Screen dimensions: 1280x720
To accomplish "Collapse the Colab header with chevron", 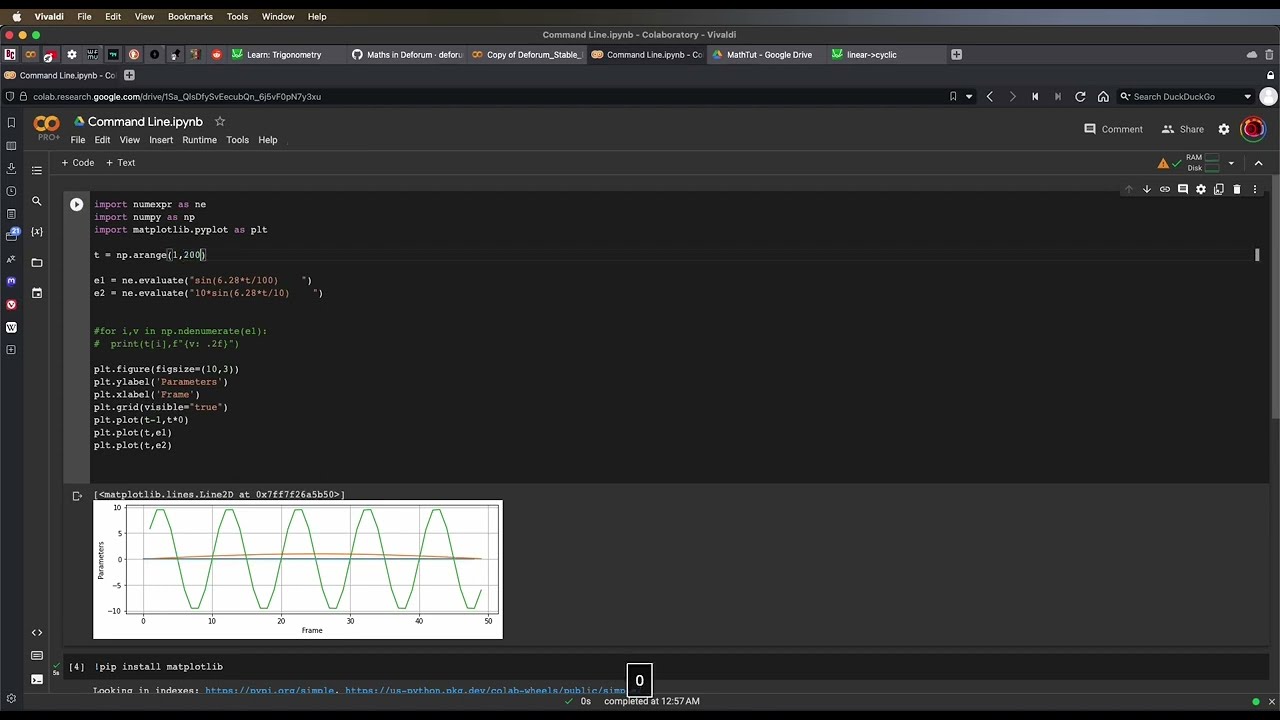I will [1259, 163].
